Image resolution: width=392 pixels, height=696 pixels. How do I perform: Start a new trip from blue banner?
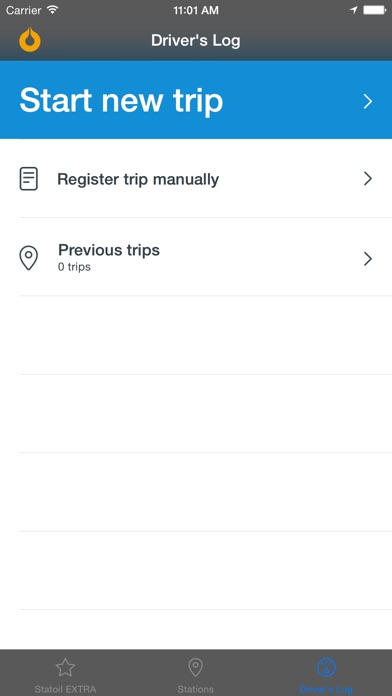196,100
